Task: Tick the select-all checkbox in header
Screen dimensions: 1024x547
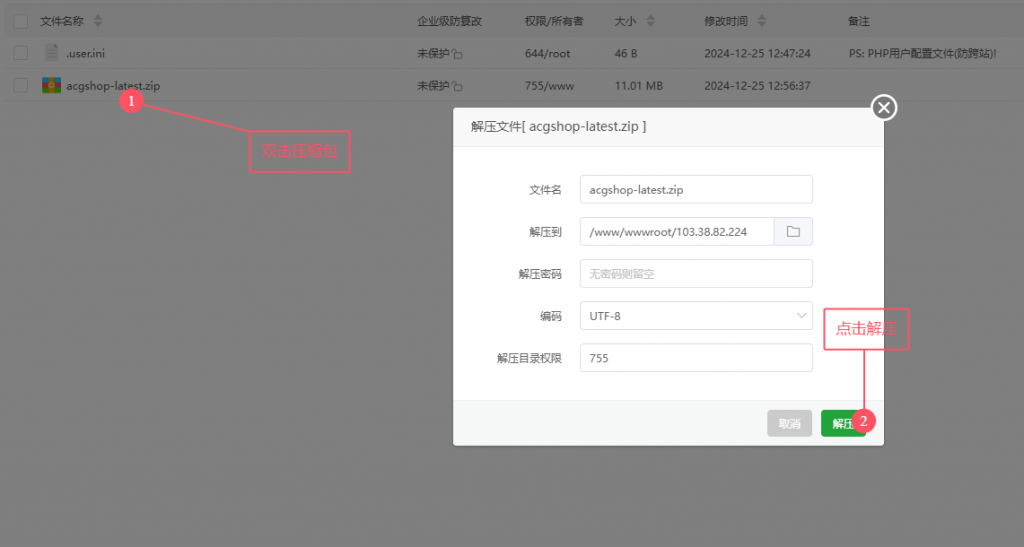Action: pyautogui.click(x=21, y=21)
